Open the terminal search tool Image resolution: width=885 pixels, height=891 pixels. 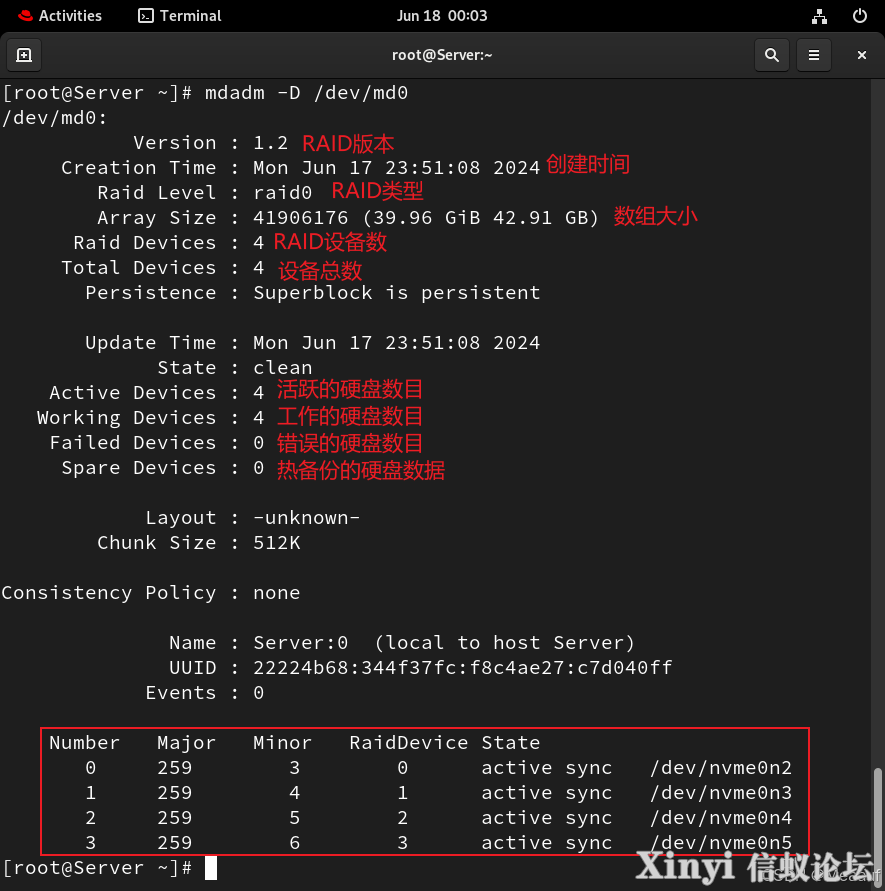tap(771, 55)
